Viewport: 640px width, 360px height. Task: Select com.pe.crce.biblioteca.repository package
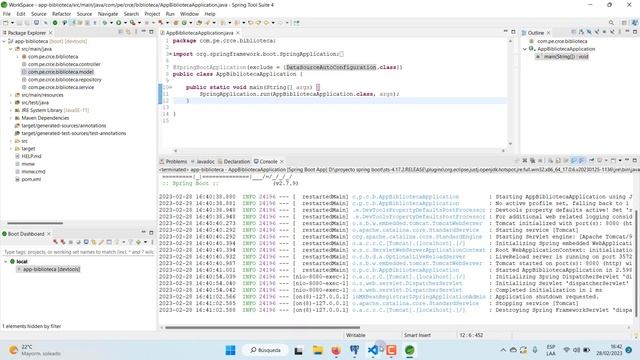[64, 80]
